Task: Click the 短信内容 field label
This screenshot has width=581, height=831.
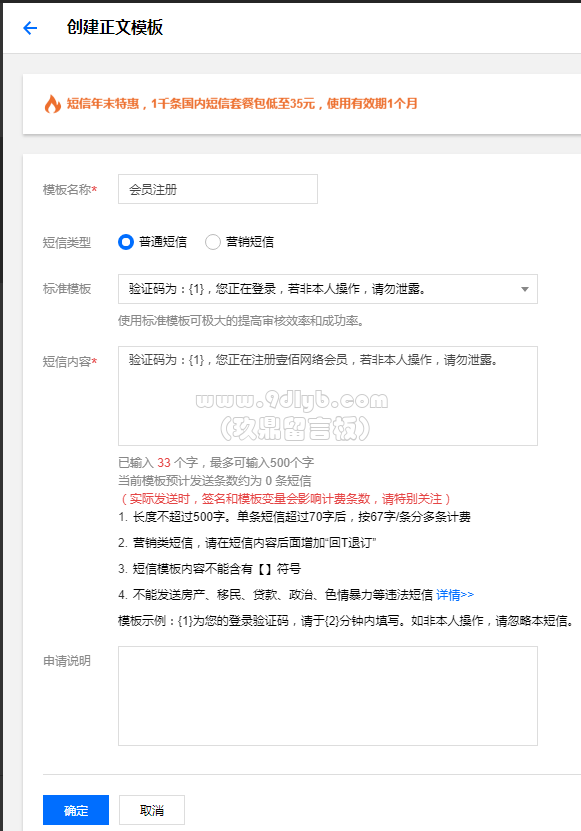Action: [70, 362]
